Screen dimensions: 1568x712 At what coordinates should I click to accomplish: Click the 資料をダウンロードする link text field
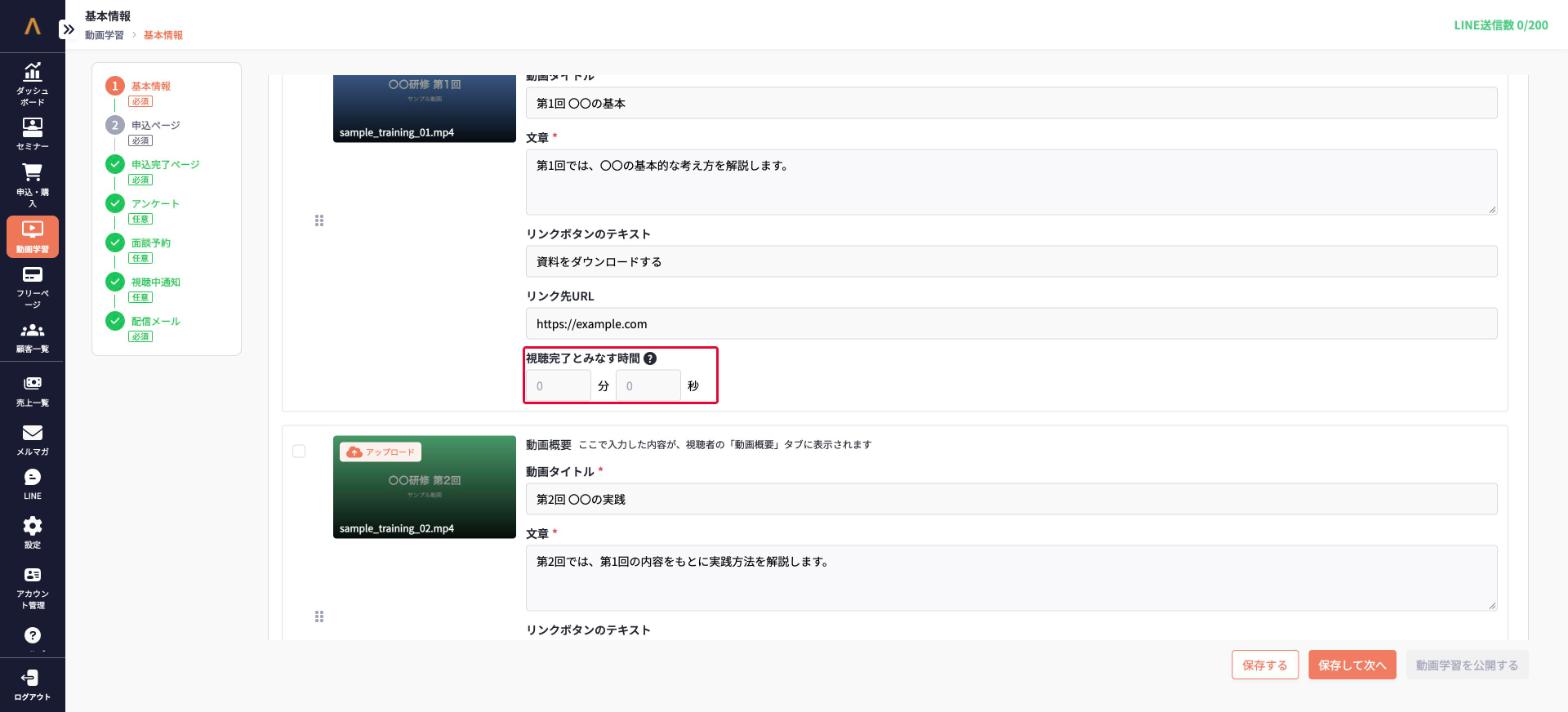1011,261
